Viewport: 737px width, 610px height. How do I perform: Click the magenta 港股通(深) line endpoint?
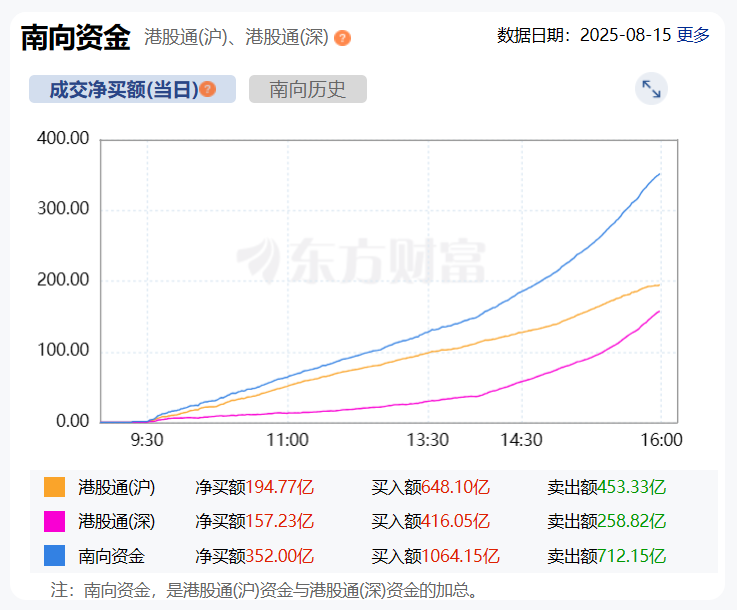pyautogui.click(x=659, y=312)
